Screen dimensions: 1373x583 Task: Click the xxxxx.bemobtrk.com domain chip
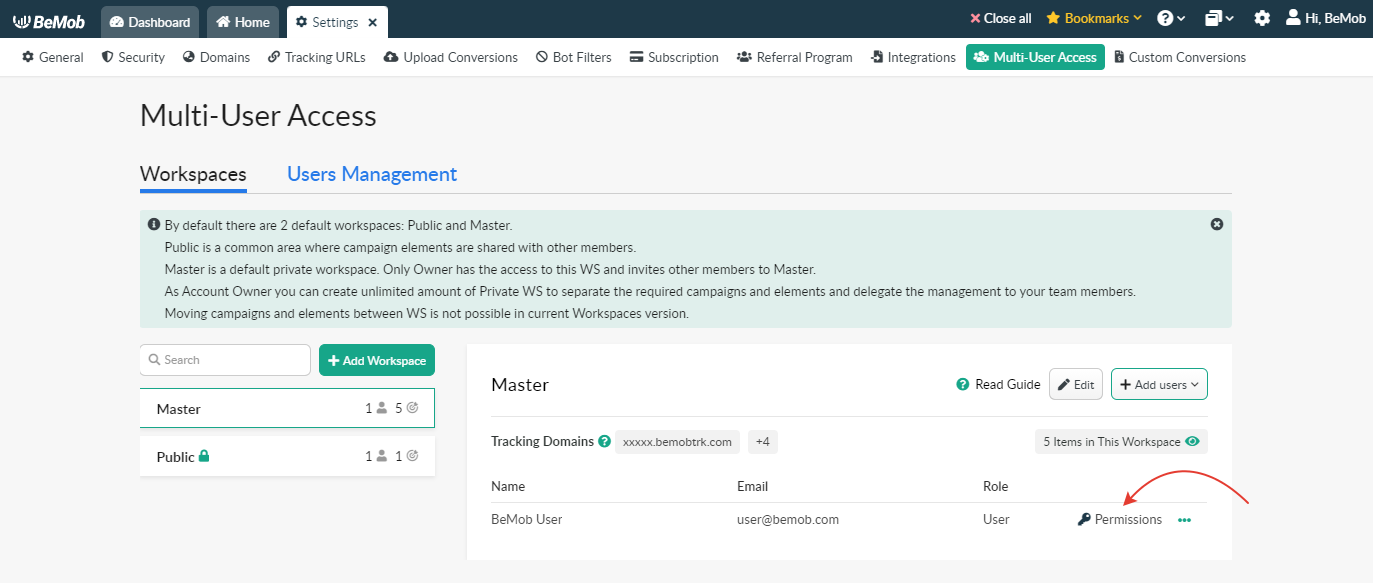click(x=677, y=441)
